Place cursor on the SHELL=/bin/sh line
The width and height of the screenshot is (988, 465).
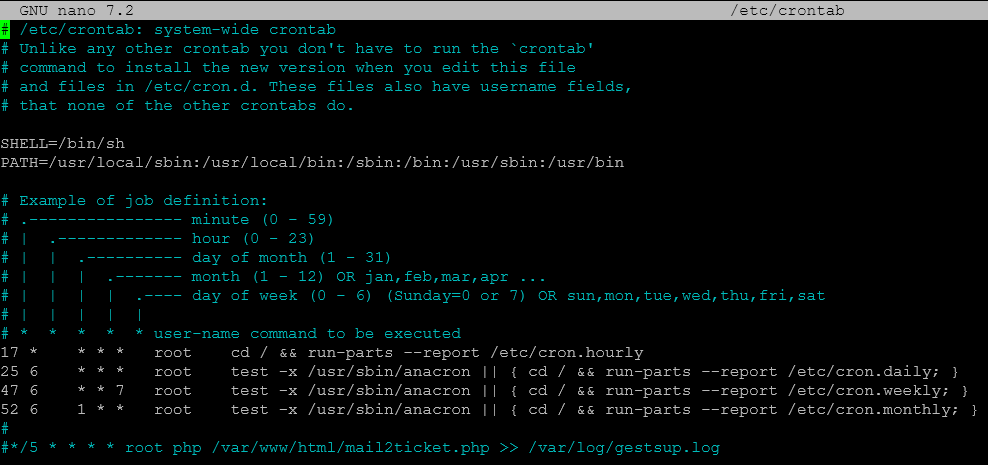pyautogui.click(x=62, y=144)
